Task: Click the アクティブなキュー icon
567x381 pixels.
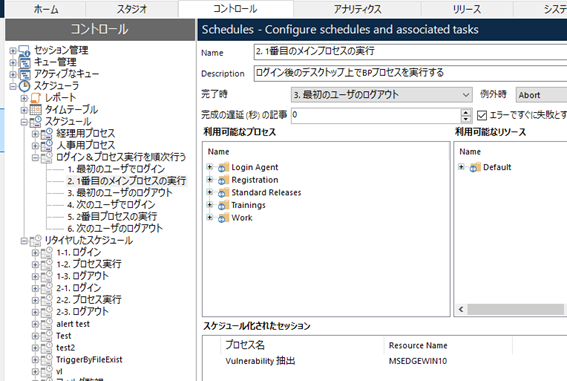Action: click(24, 74)
